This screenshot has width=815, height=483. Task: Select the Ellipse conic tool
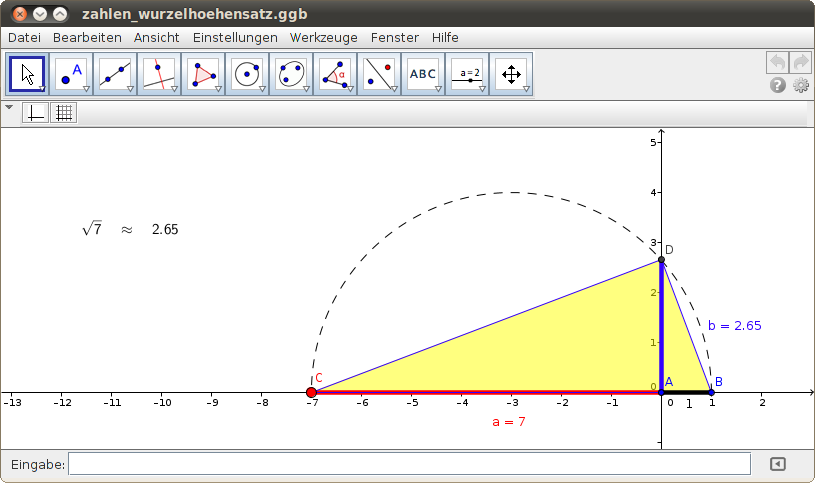point(291,74)
